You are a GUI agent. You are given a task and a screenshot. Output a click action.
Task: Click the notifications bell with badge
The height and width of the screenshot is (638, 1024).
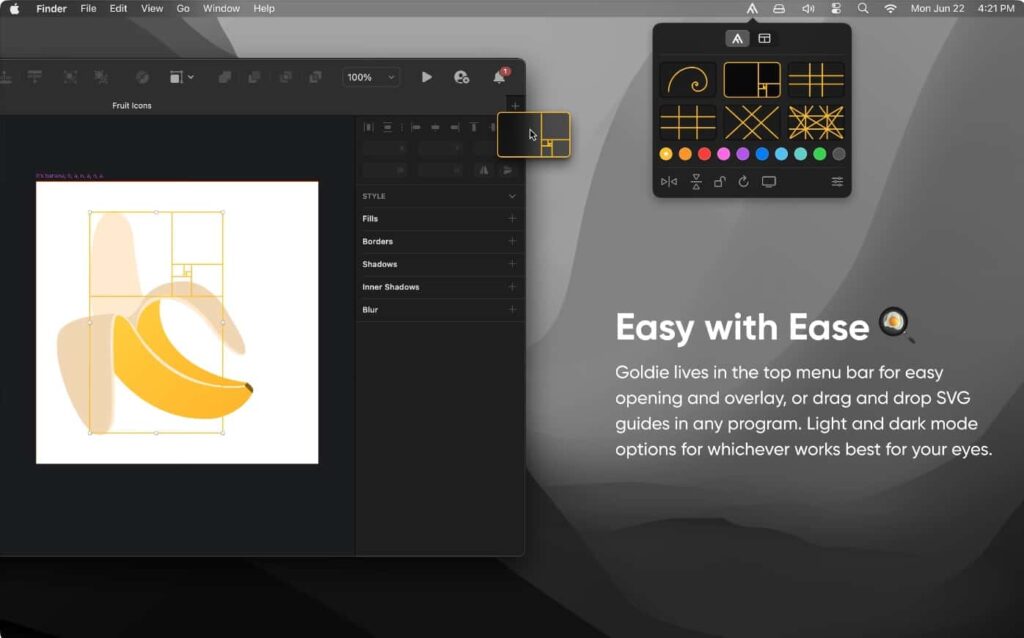(x=499, y=77)
